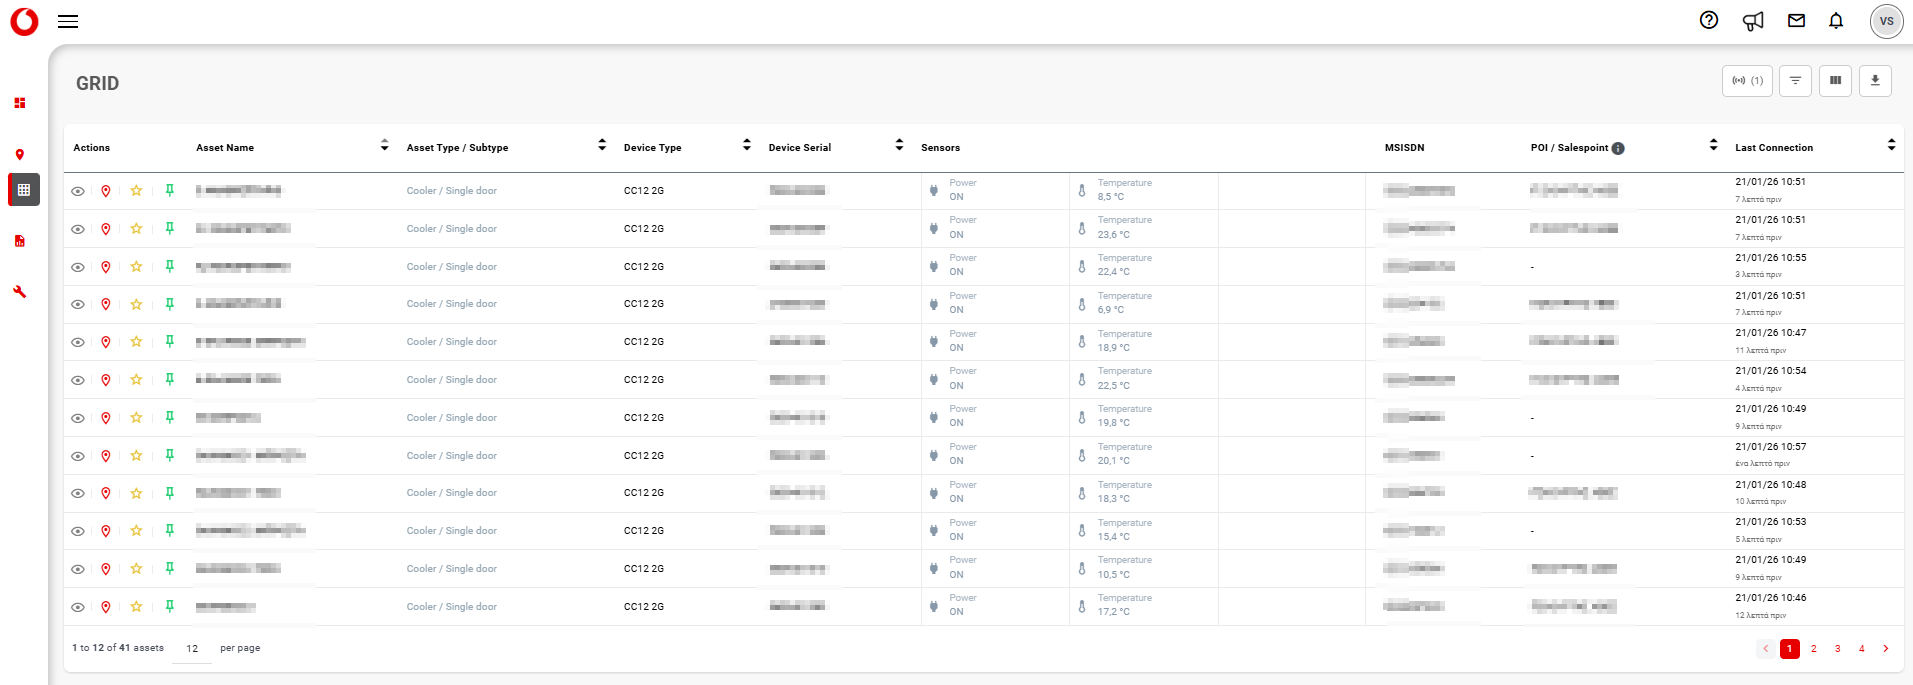Click the download export icon
This screenshot has height=685, width=1913.
pos(1875,81)
